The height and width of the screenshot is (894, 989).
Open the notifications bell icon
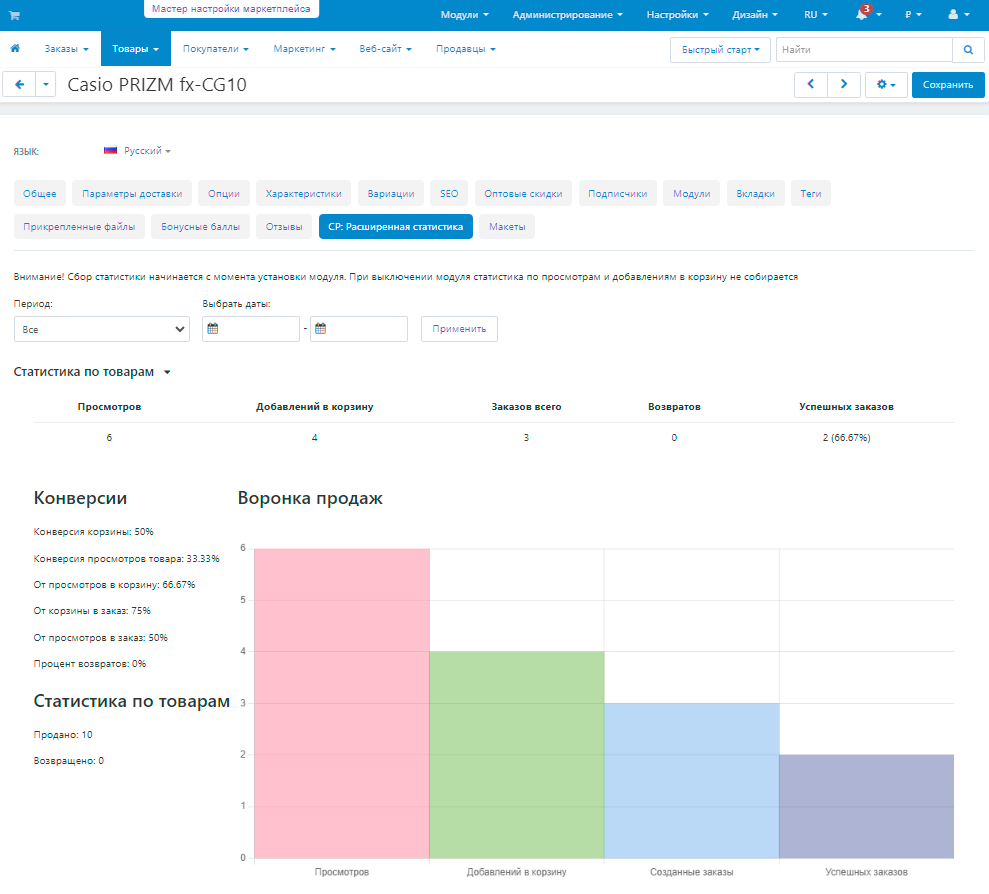(x=863, y=15)
